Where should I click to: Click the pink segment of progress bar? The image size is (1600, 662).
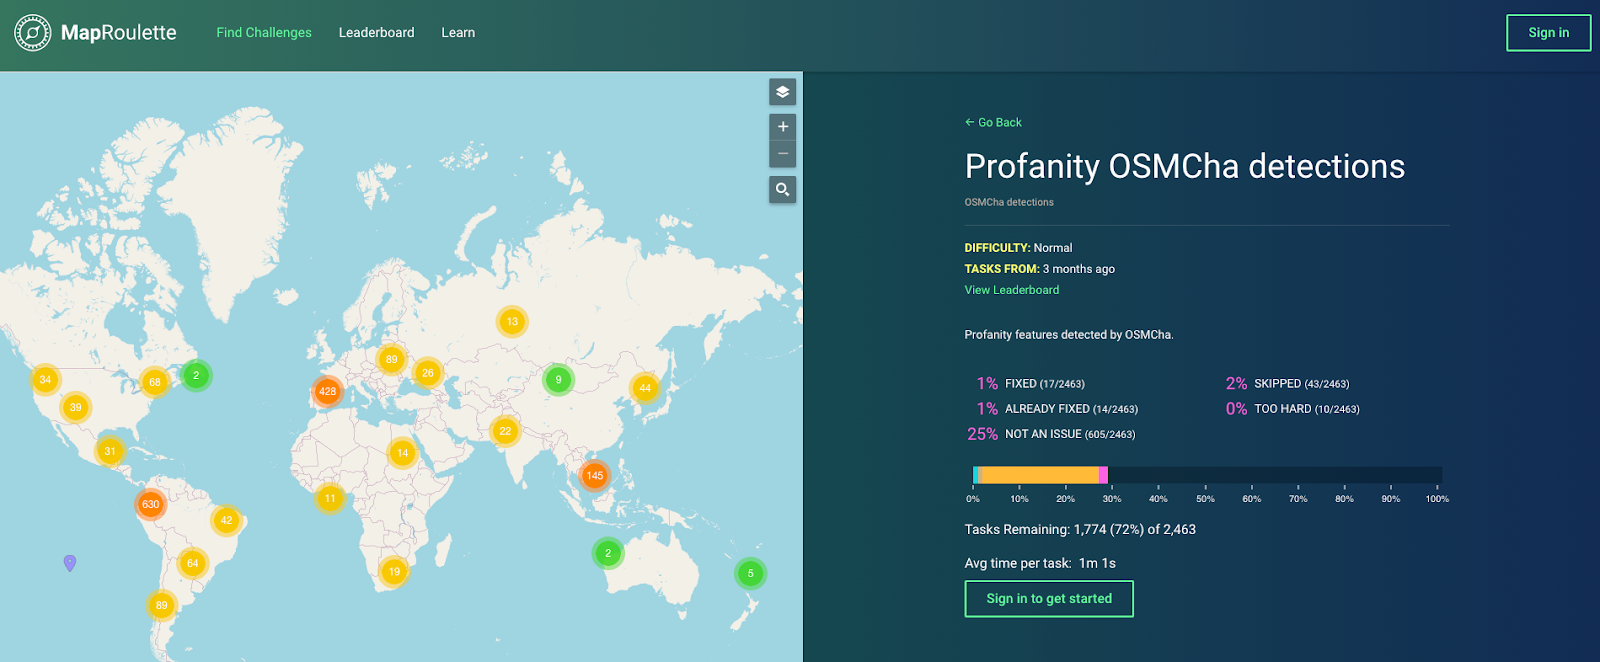[x=1103, y=475]
